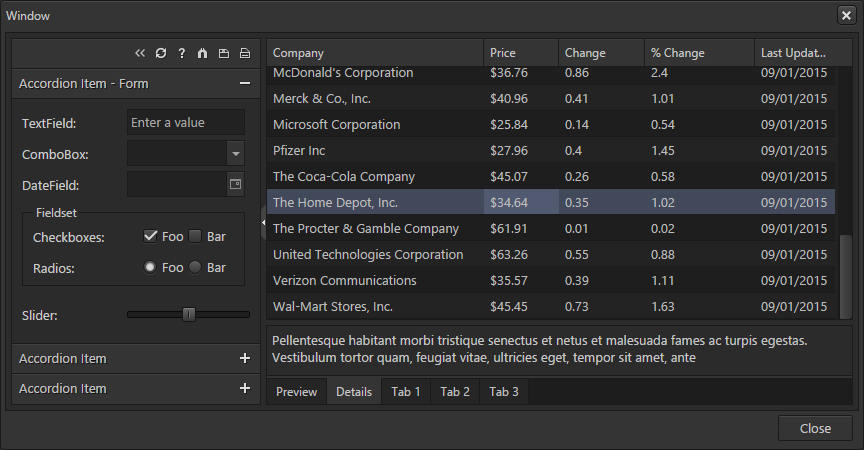Image resolution: width=864 pixels, height=450 pixels.
Task: Click the grid's vertical scrollbar thumb
Action: pyautogui.click(x=845, y=276)
